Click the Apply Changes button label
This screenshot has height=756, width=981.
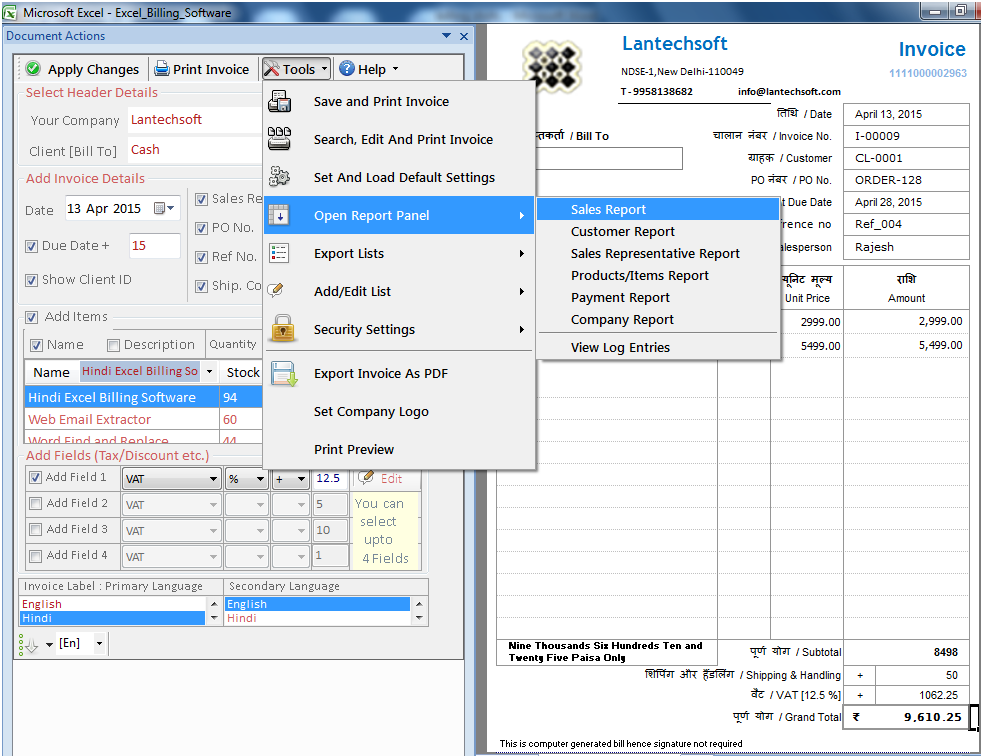[x=93, y=69]
